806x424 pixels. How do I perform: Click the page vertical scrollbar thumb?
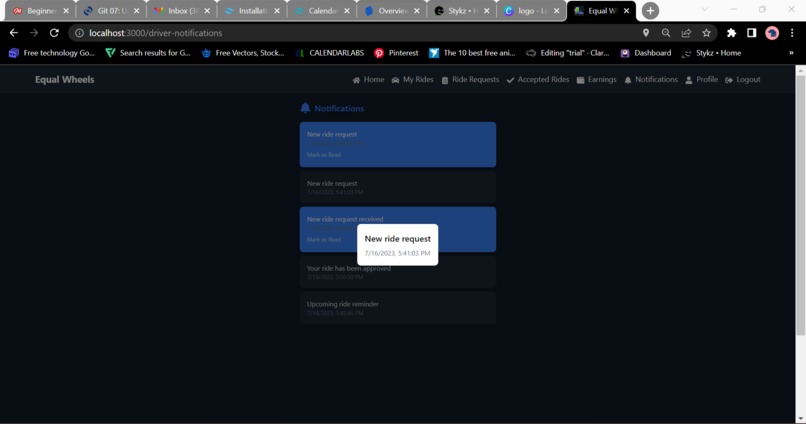[800, 206]
